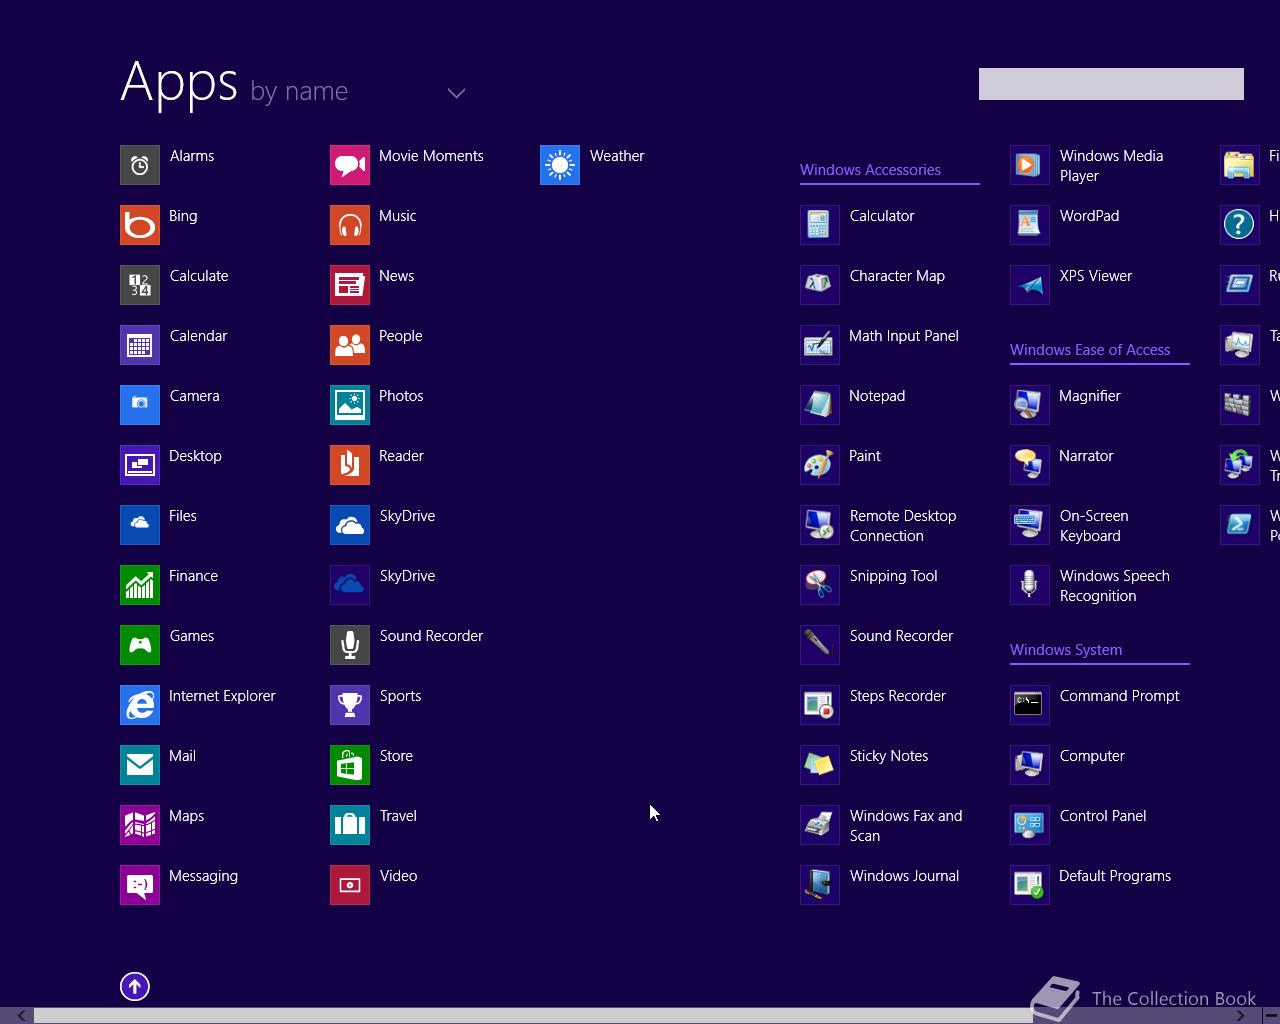Click the Windows Accessories group header
The height and width of the screenshot is (1024, 1280).
pyautogui.click(x=870, y=170)
